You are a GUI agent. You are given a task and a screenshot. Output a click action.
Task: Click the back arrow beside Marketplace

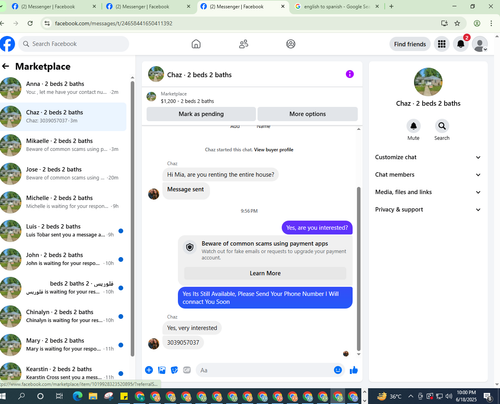click(5, 66)
